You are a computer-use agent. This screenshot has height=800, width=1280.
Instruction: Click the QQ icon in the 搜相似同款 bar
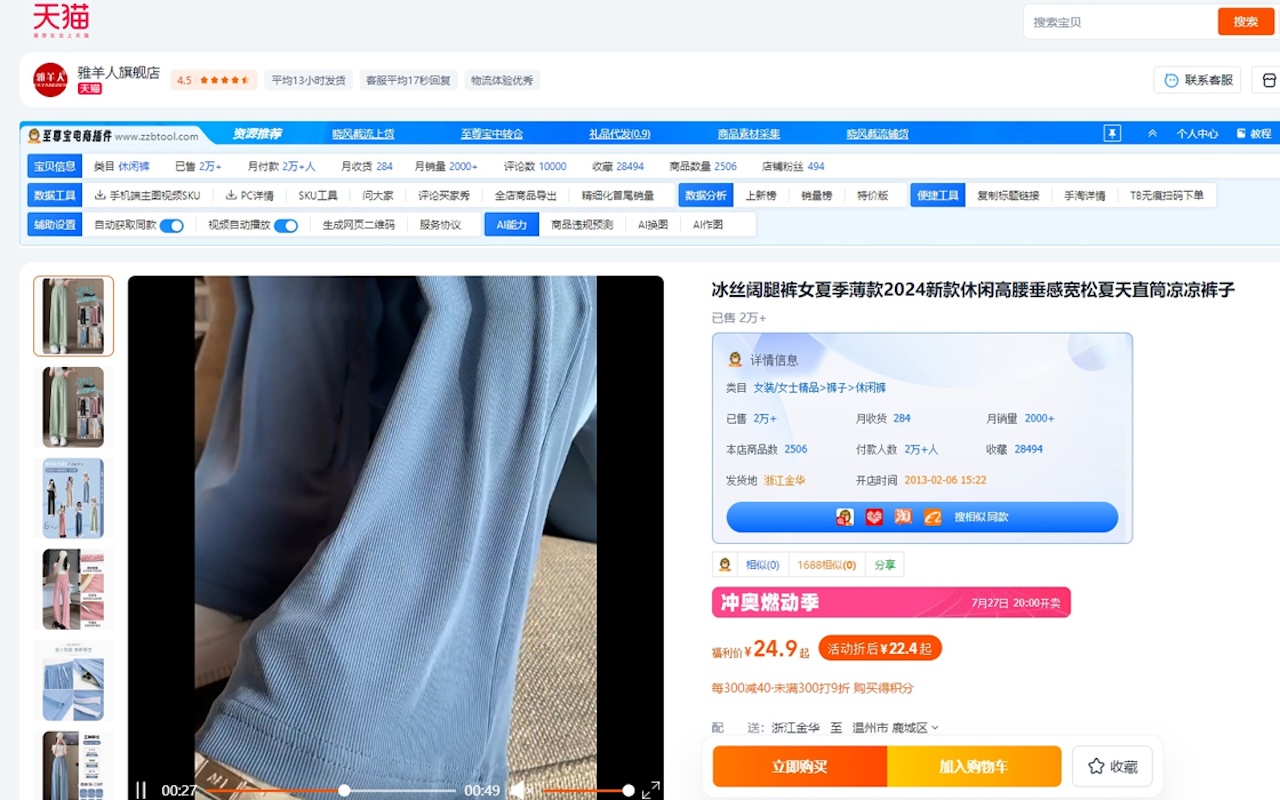(843, 517)
